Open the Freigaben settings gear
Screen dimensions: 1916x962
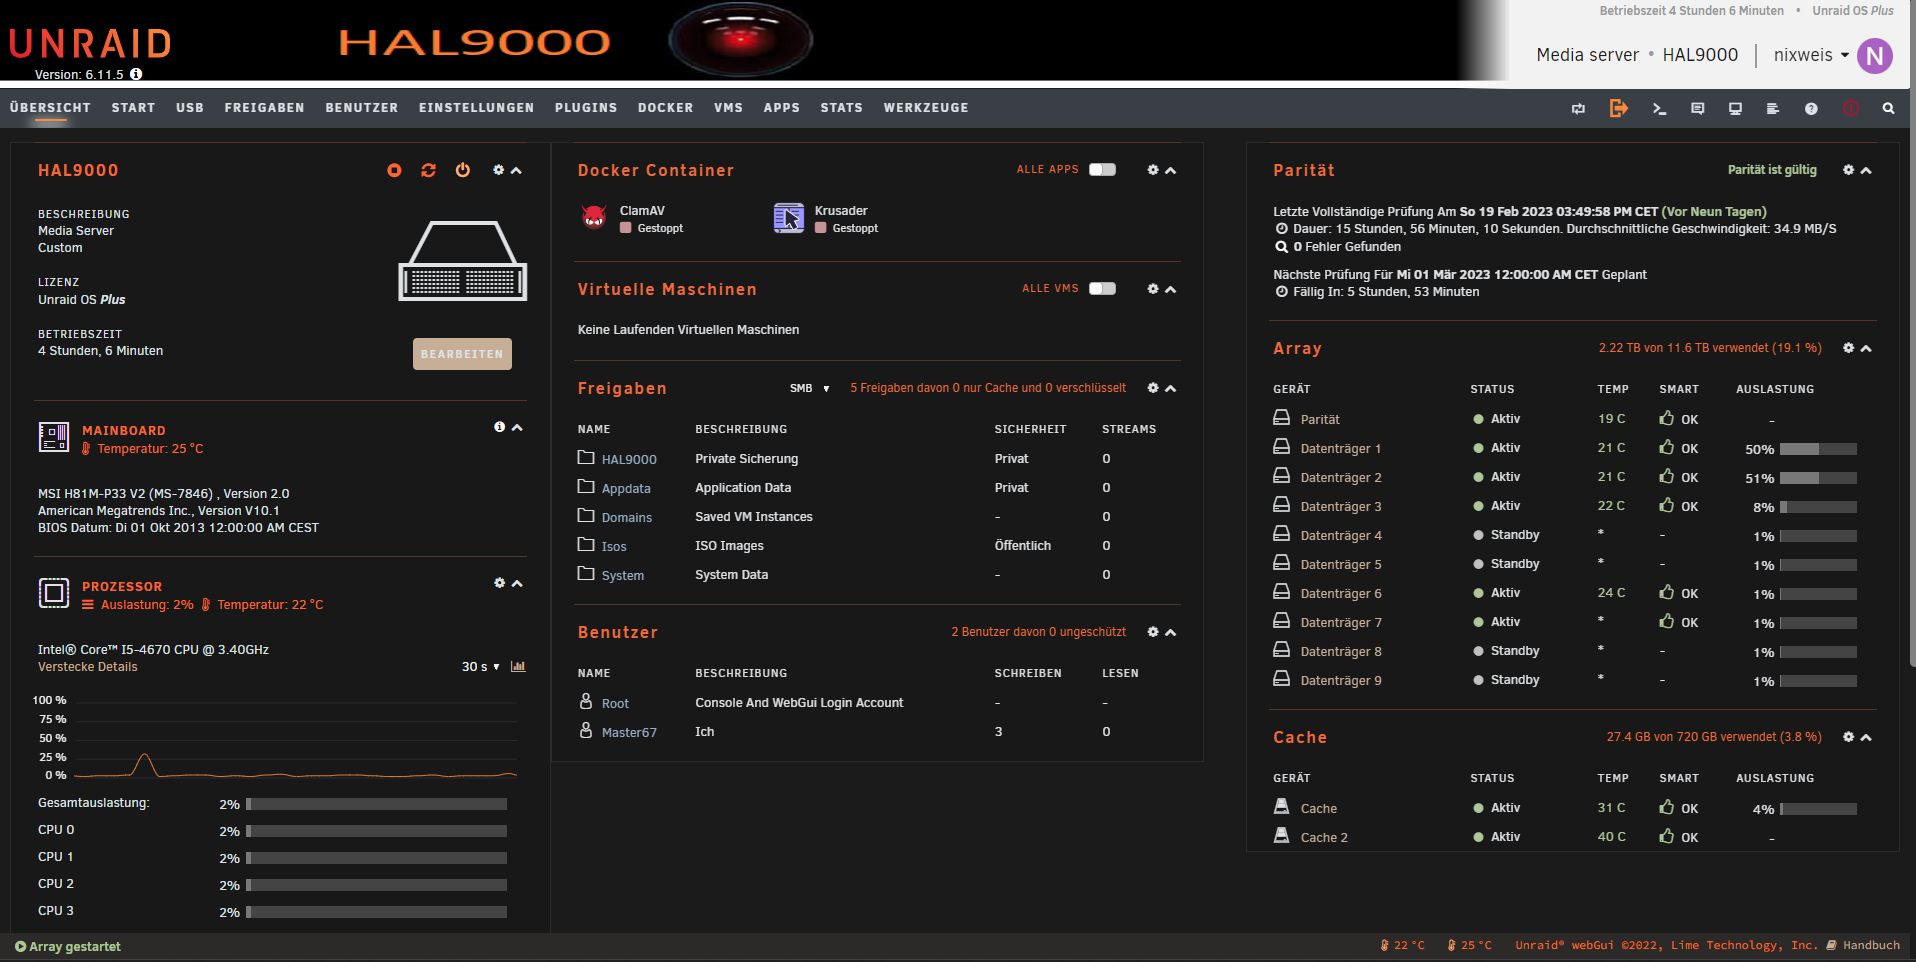pyautogui.click(x=1152, y=388)
